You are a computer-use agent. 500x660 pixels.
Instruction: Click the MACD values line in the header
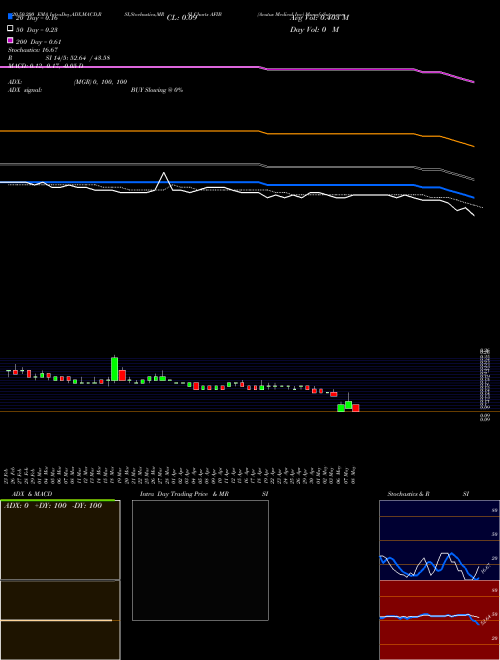point(45,66)
